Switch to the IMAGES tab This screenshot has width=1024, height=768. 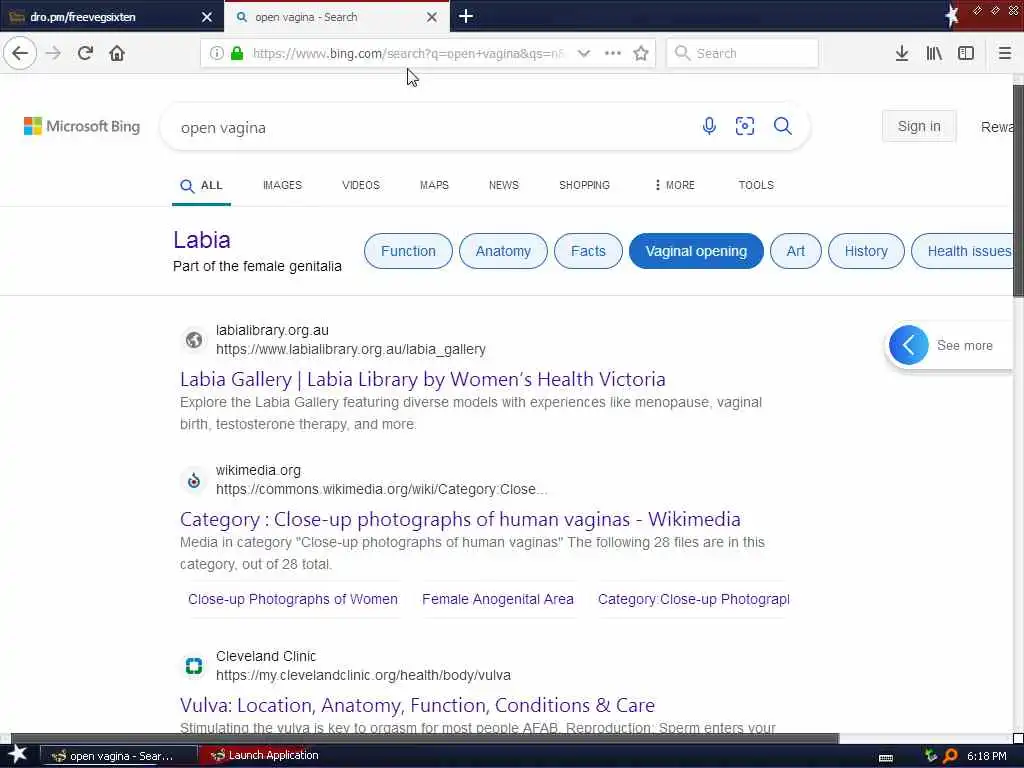pyautogui.click(x=282, y=185)
